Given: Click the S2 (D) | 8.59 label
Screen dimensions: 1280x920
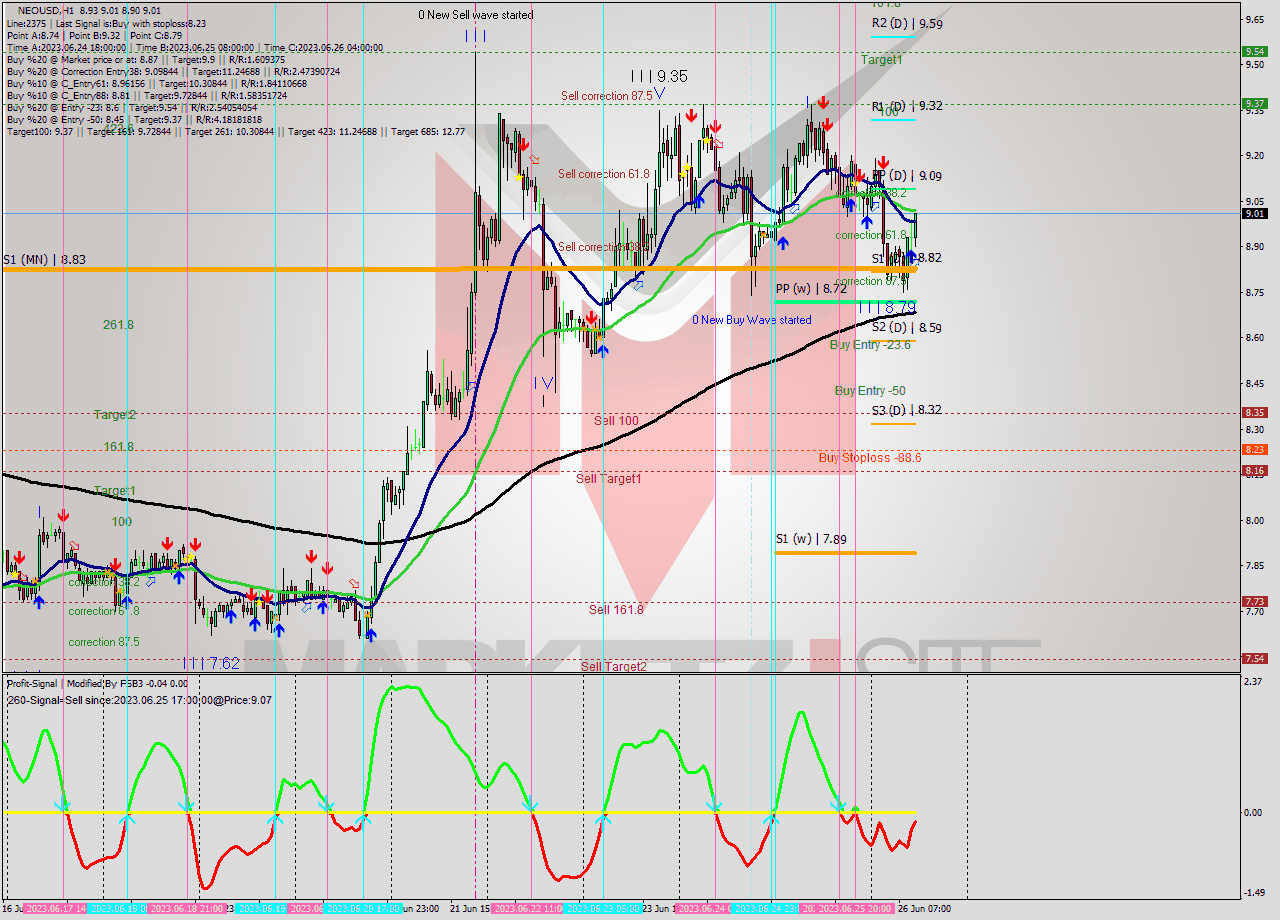Looking at the screenshot, I should (x=907, y=327).
